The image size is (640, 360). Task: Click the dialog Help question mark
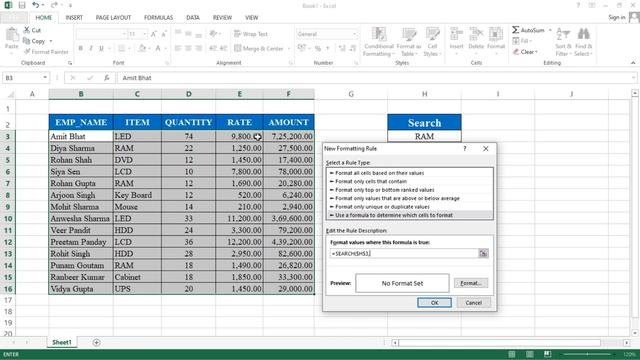click(x=464, y=149)
